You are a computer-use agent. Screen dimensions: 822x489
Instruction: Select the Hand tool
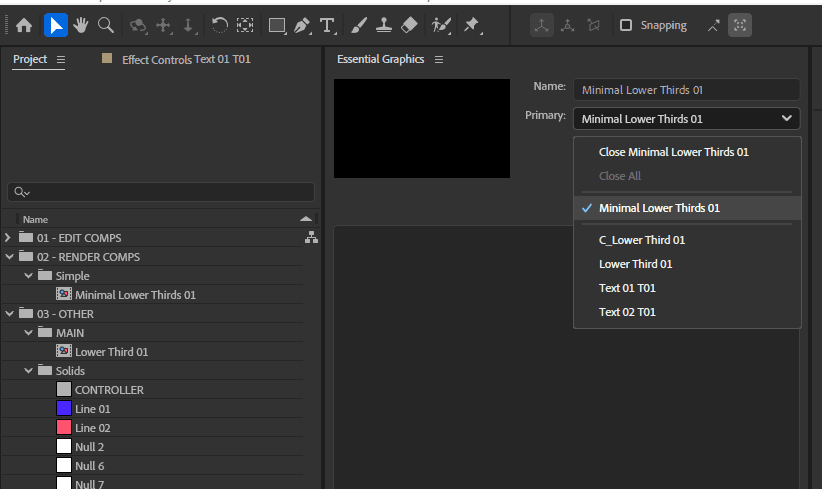coord(81,25)
